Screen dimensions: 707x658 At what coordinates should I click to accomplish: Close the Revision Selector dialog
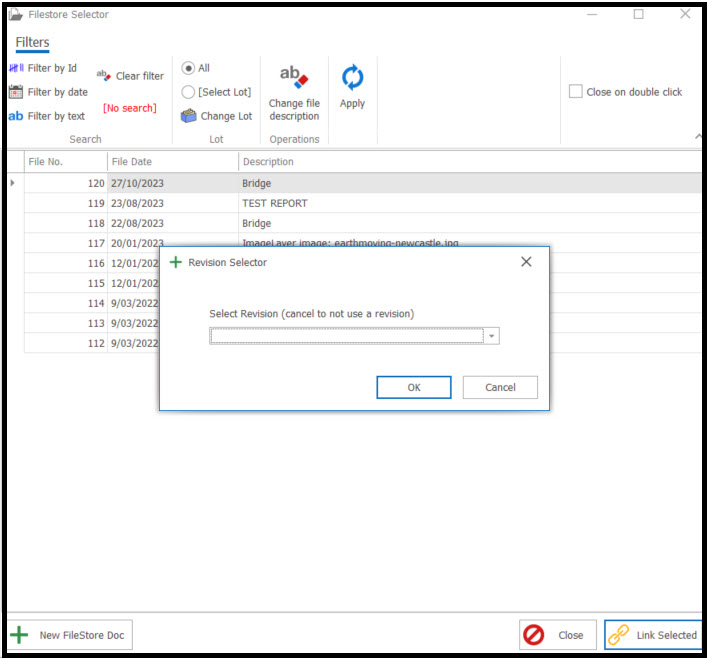point(526,262)
